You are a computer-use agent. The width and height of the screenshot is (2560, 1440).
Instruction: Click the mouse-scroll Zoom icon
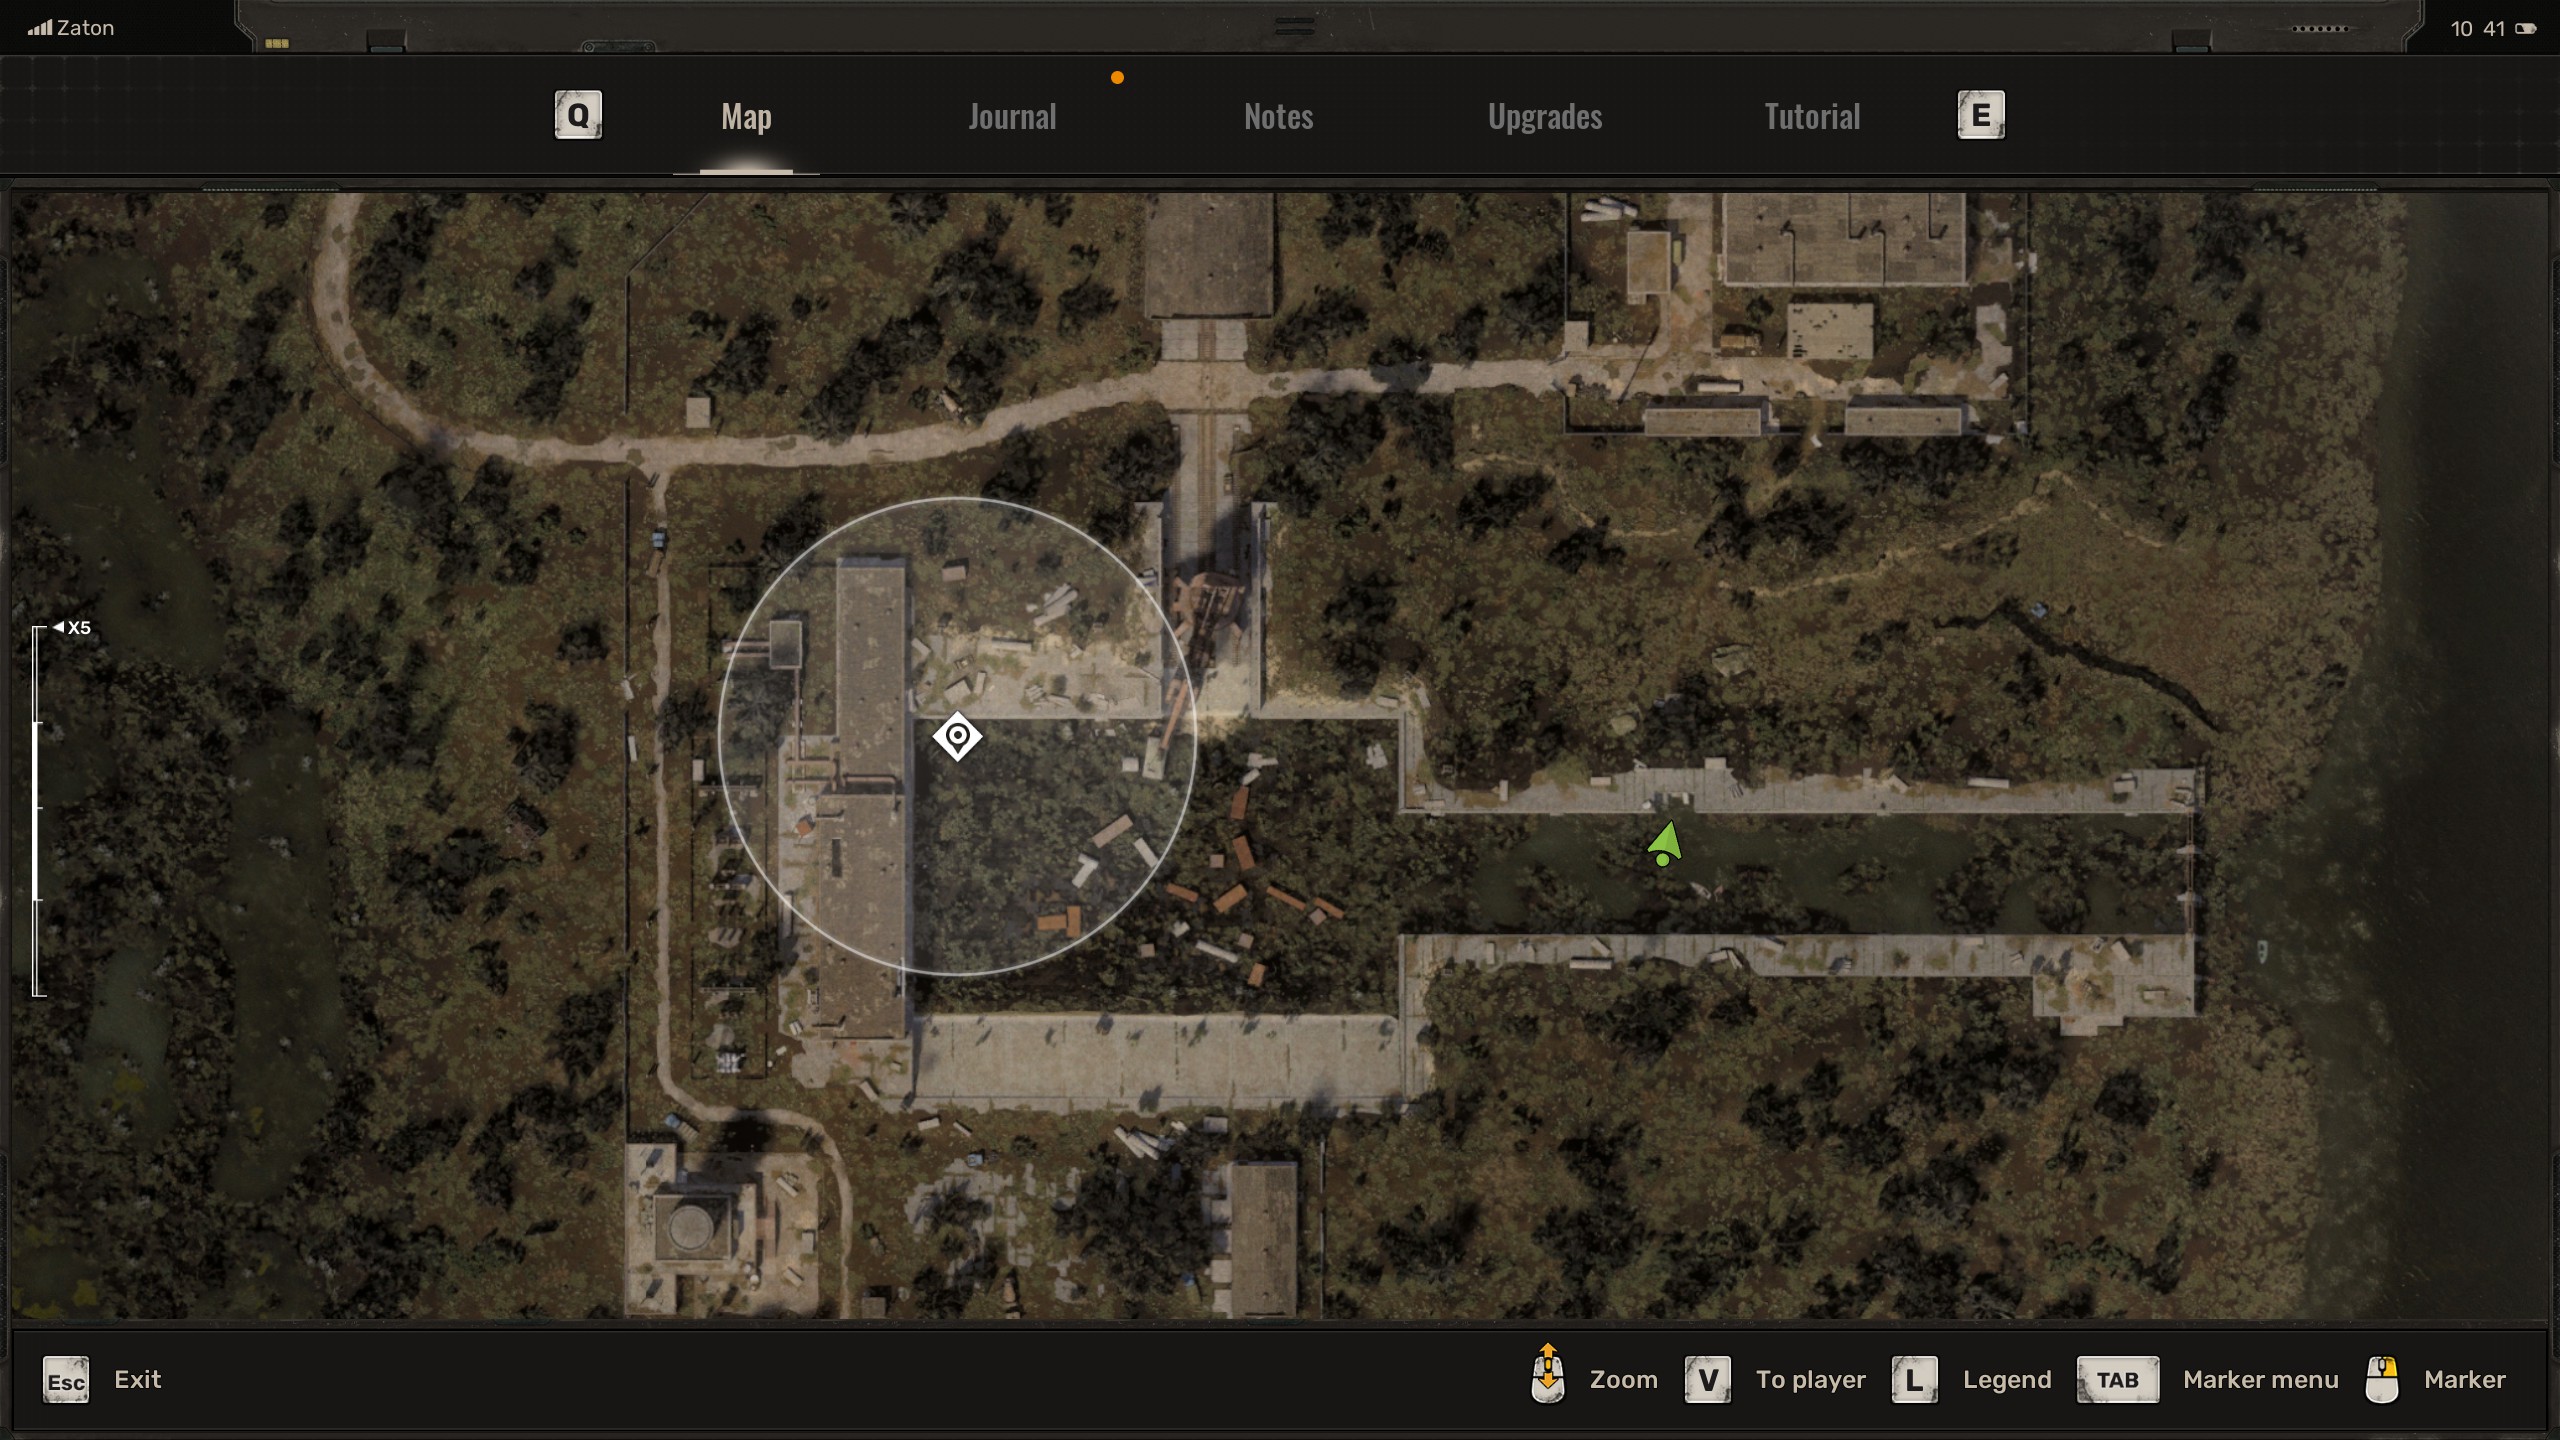(x=1548, y=1374)
